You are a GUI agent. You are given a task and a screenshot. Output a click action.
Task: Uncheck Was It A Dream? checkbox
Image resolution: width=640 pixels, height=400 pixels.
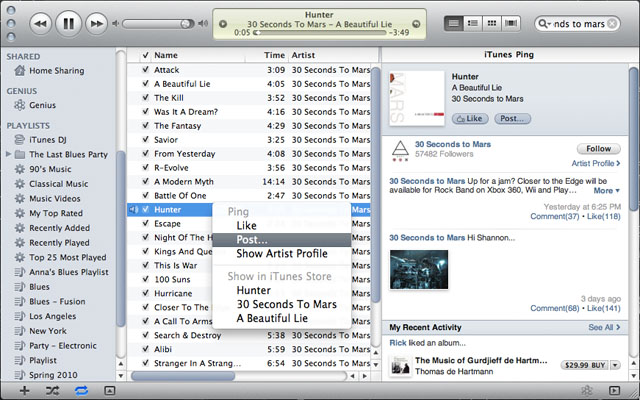(x=145, y=111)
